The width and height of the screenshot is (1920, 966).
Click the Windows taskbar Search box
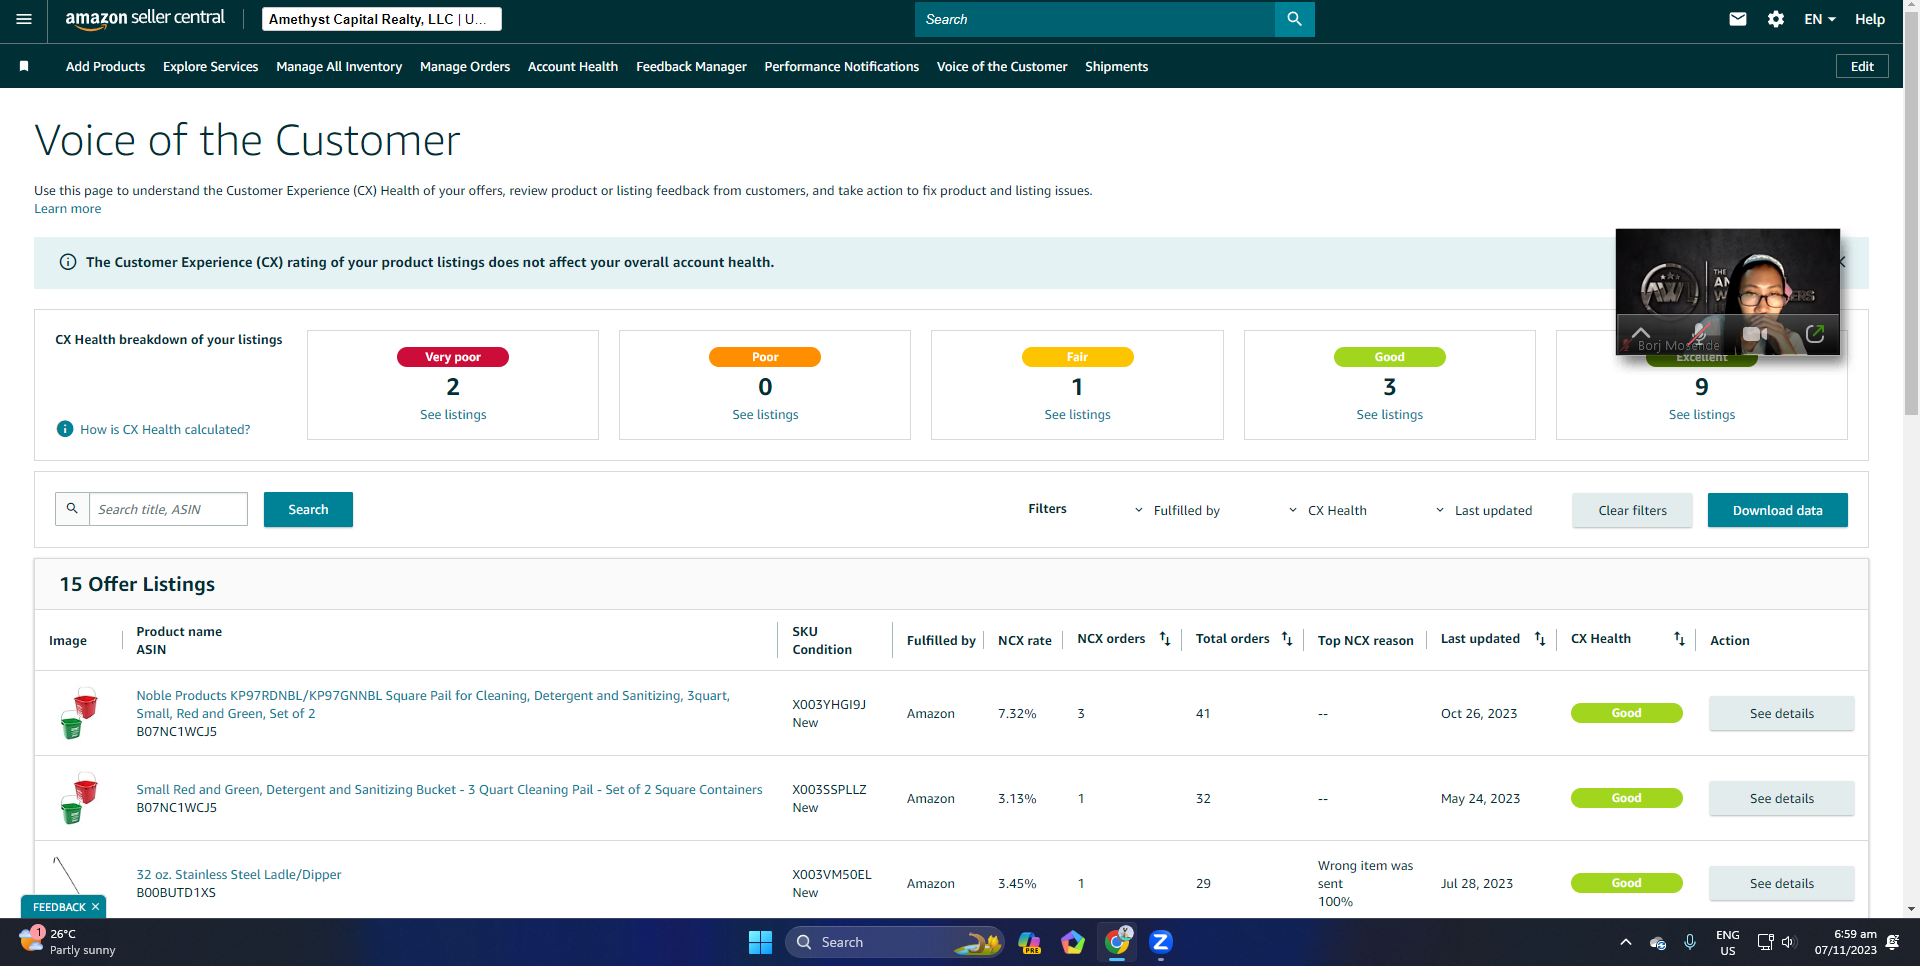pos(893,942)
